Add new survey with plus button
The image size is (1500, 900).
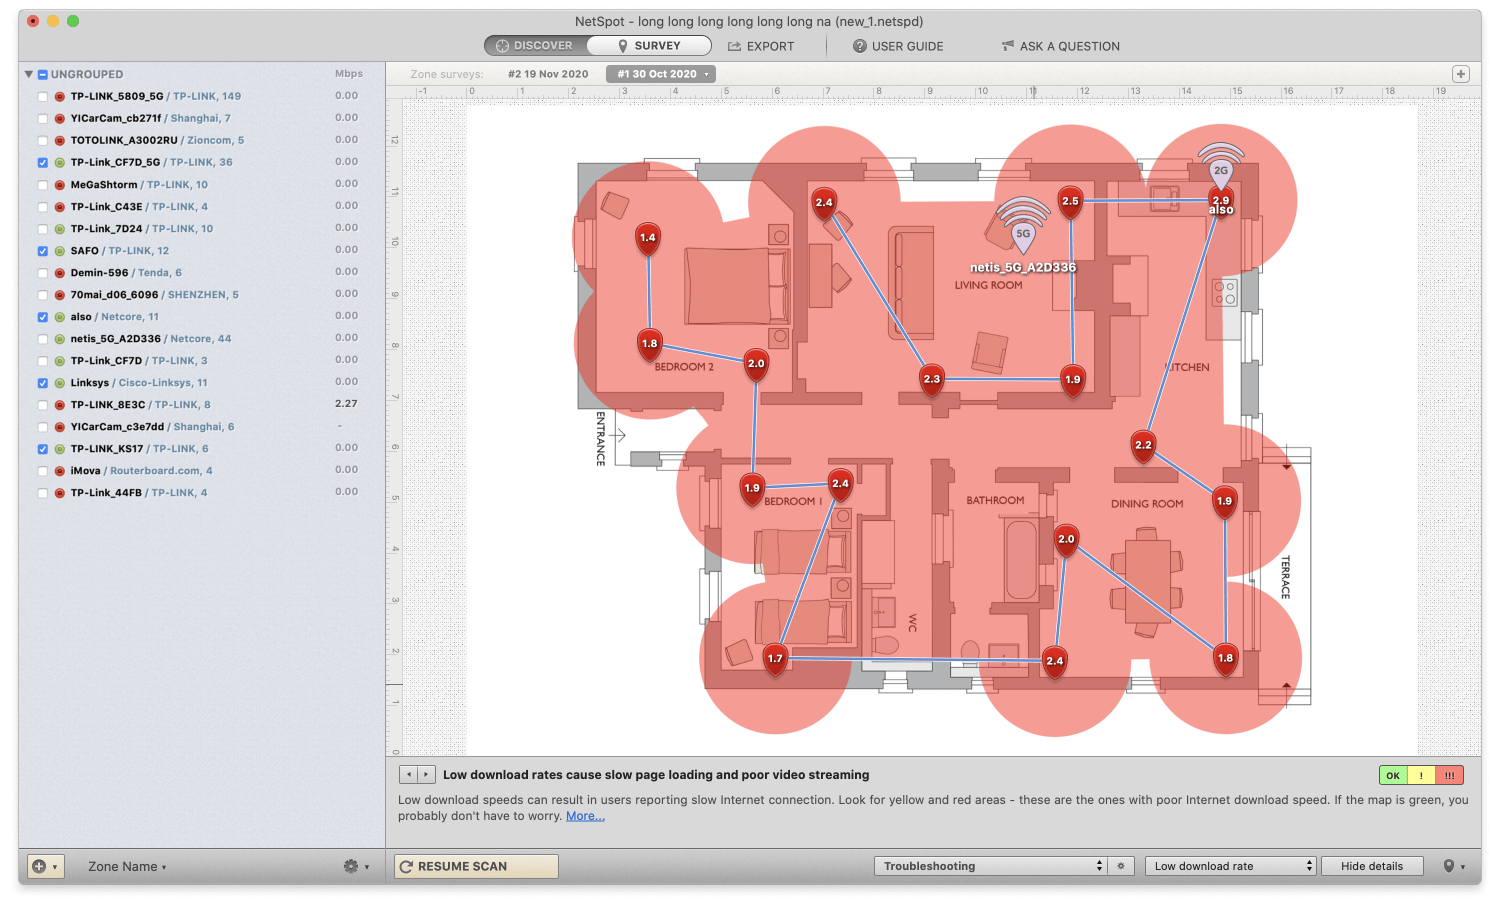[x=1461, y=74]
